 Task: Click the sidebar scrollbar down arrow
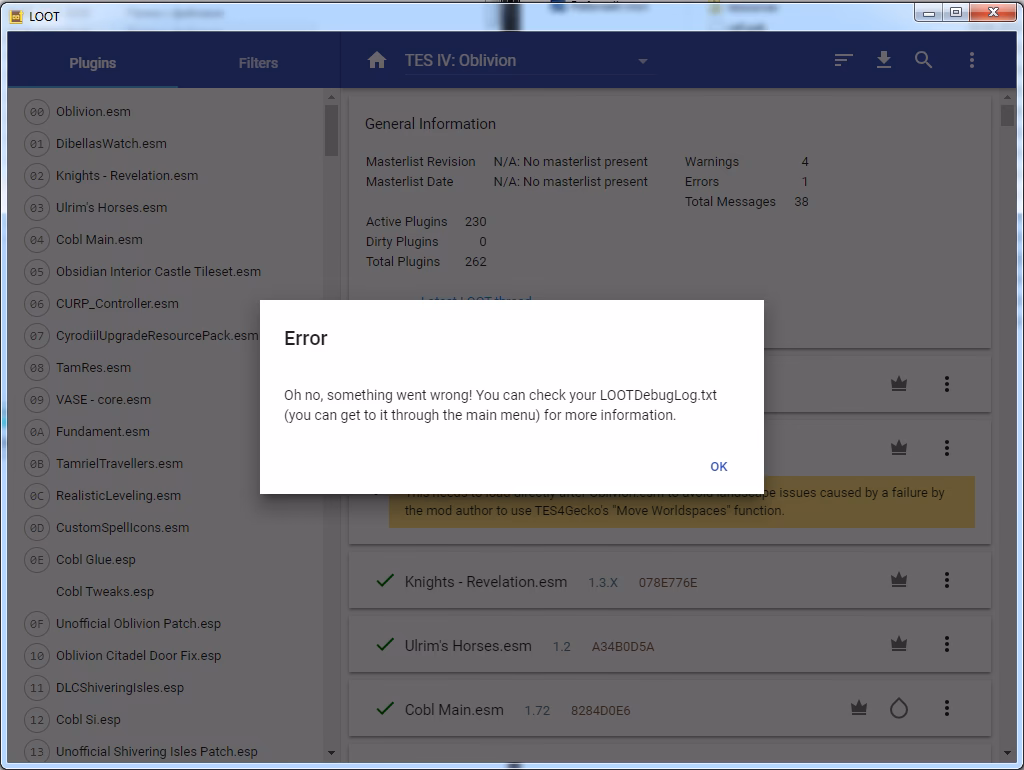point(332,752)
